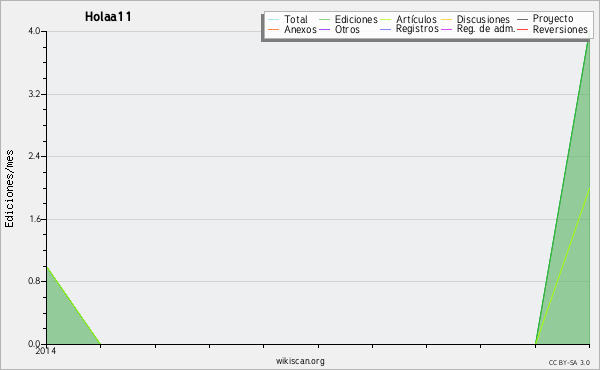Image resolution: width=600 pixels, height=370 pixels.
Task: Click the light blue Total legend line swatch
Action: coord(274,19)
